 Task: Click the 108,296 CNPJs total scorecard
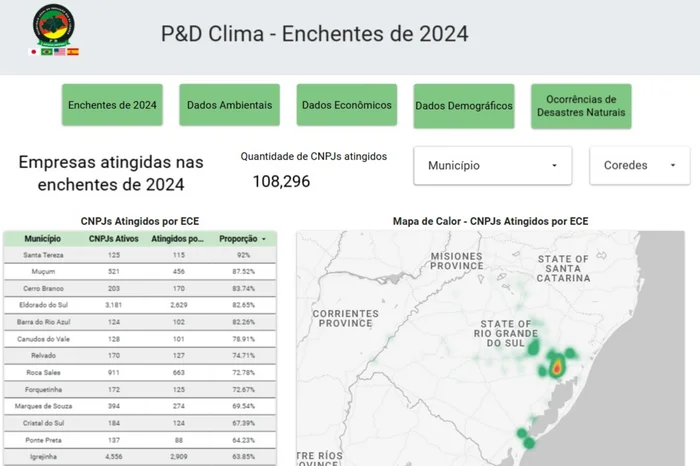coord(281,181)
